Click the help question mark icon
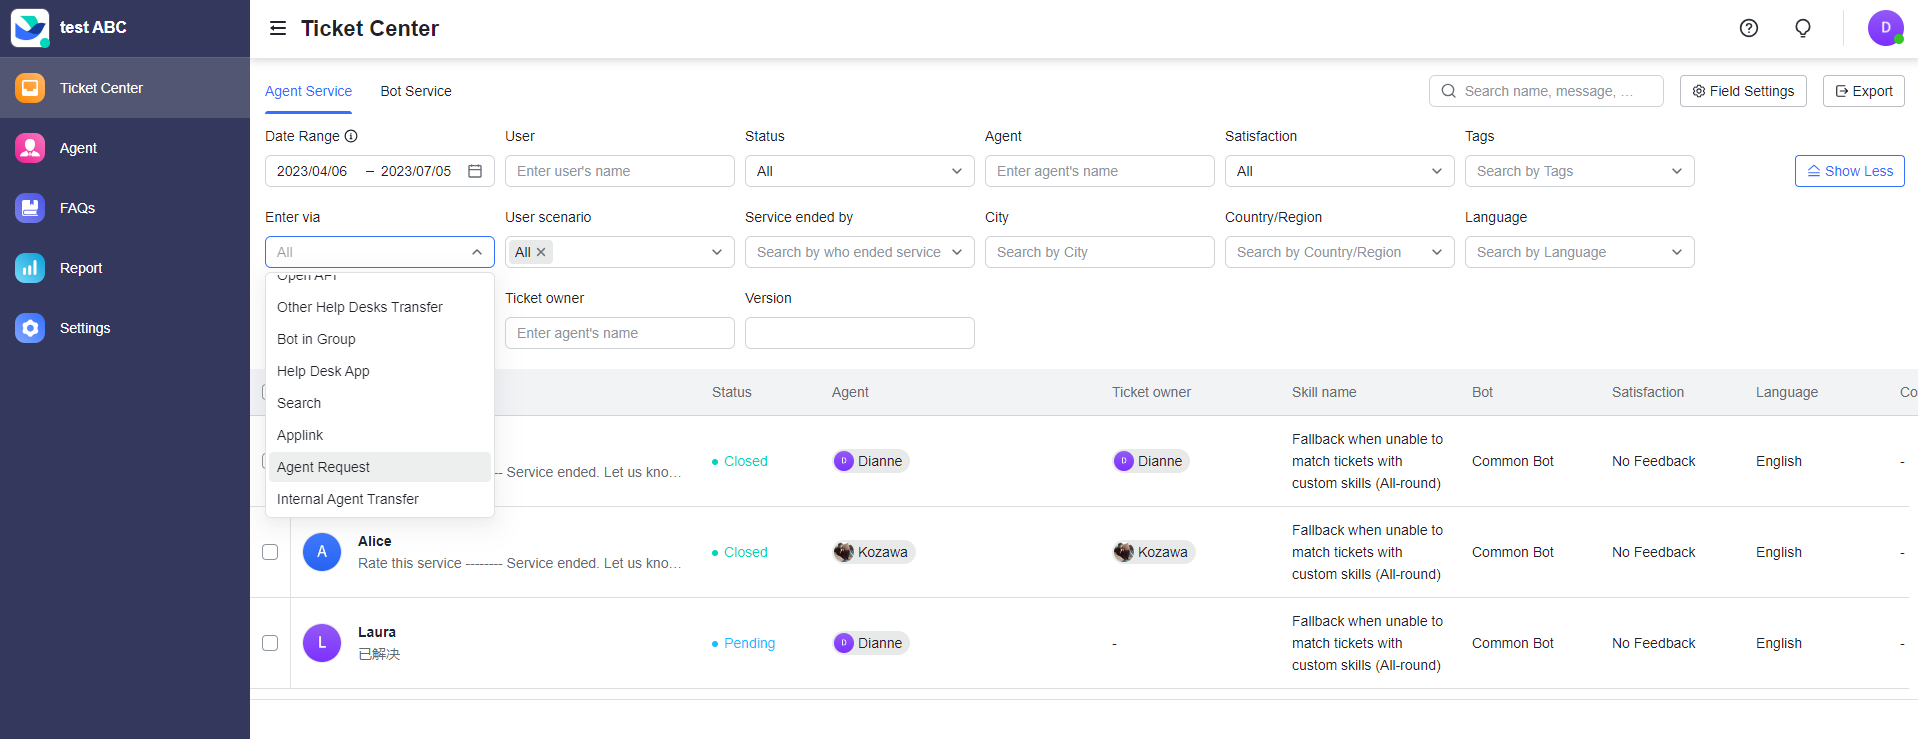 click(1748, 28)
